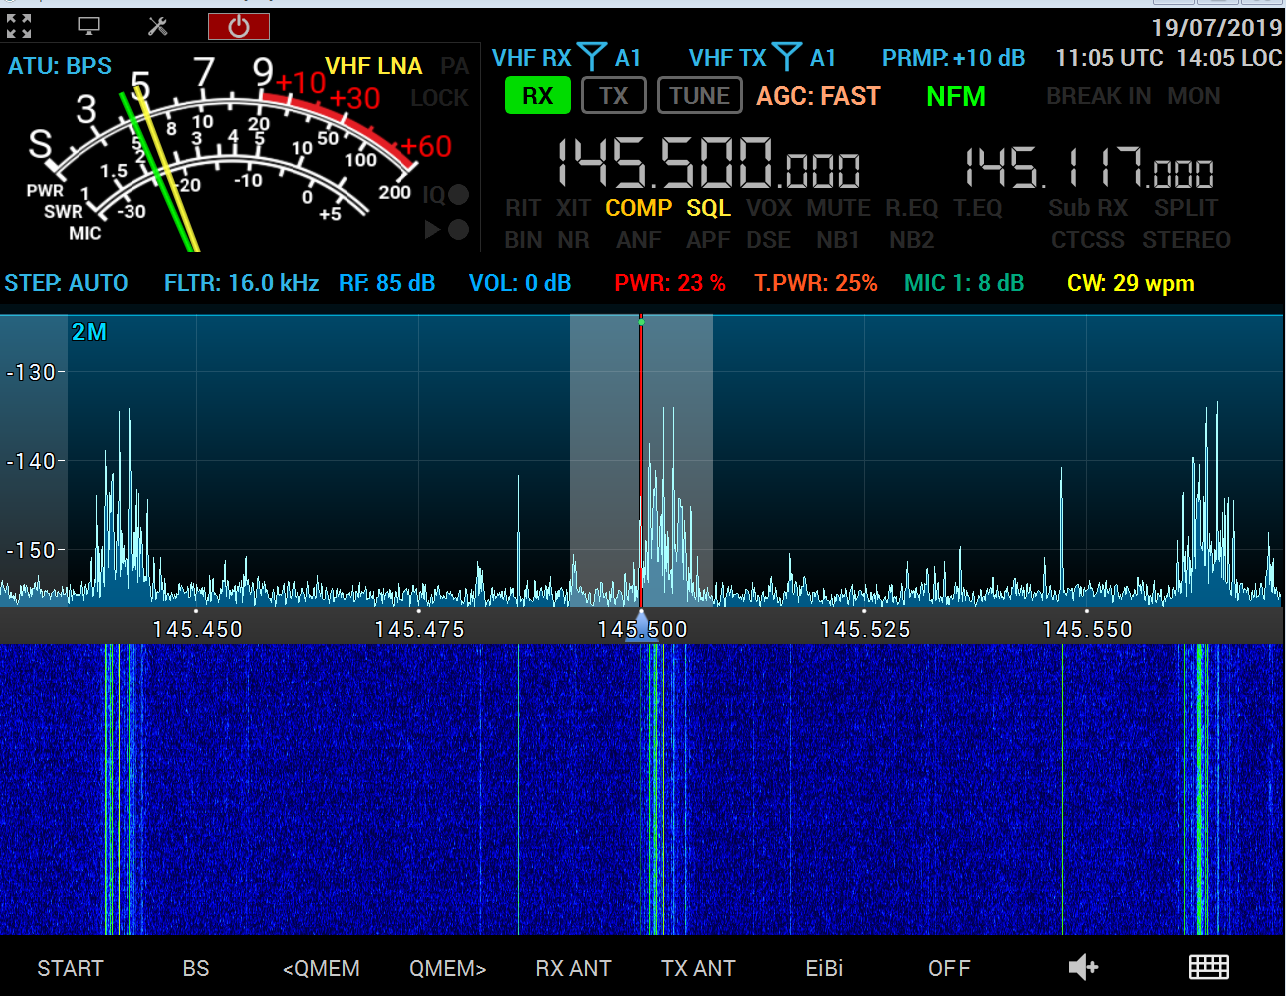Toggle the SQL squelch option
The image size is (1286, 996).
(x=709, y=208)
